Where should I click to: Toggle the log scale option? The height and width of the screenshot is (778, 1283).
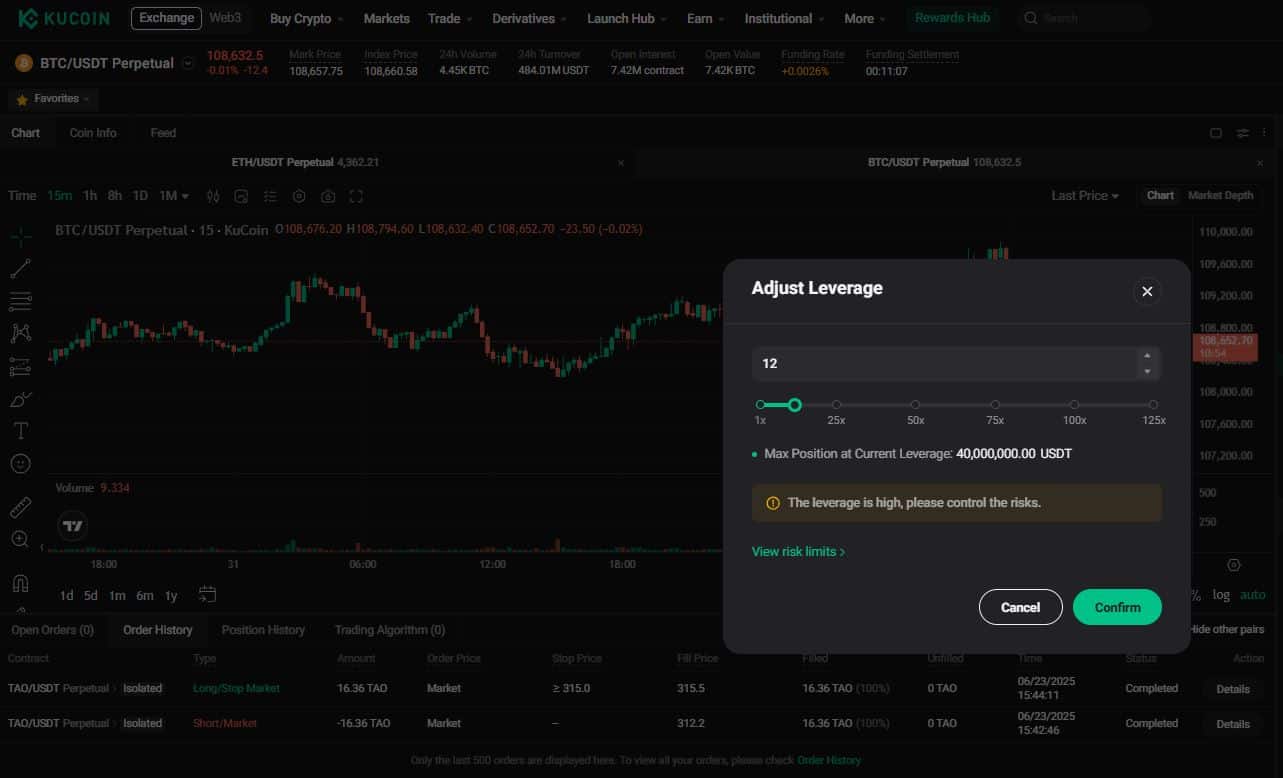tap(1221, 595)
